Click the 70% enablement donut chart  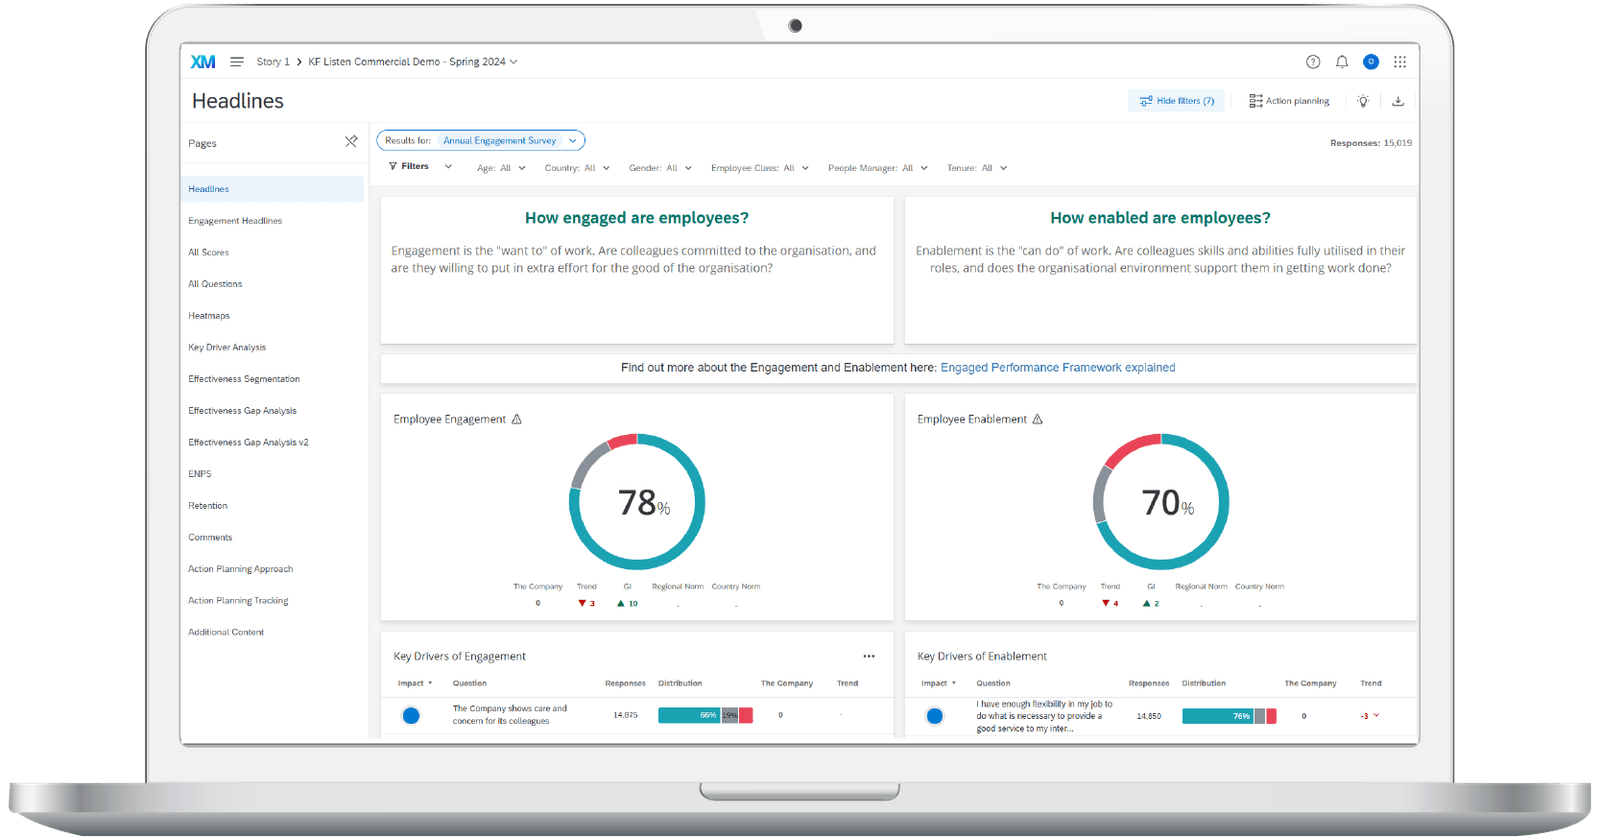coord(1161,501)
